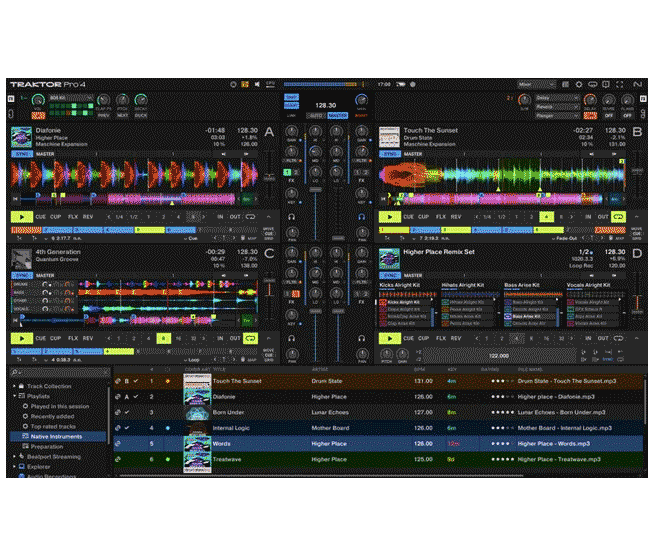Open Deck C cue type Loop dropdown

point(192,360)
